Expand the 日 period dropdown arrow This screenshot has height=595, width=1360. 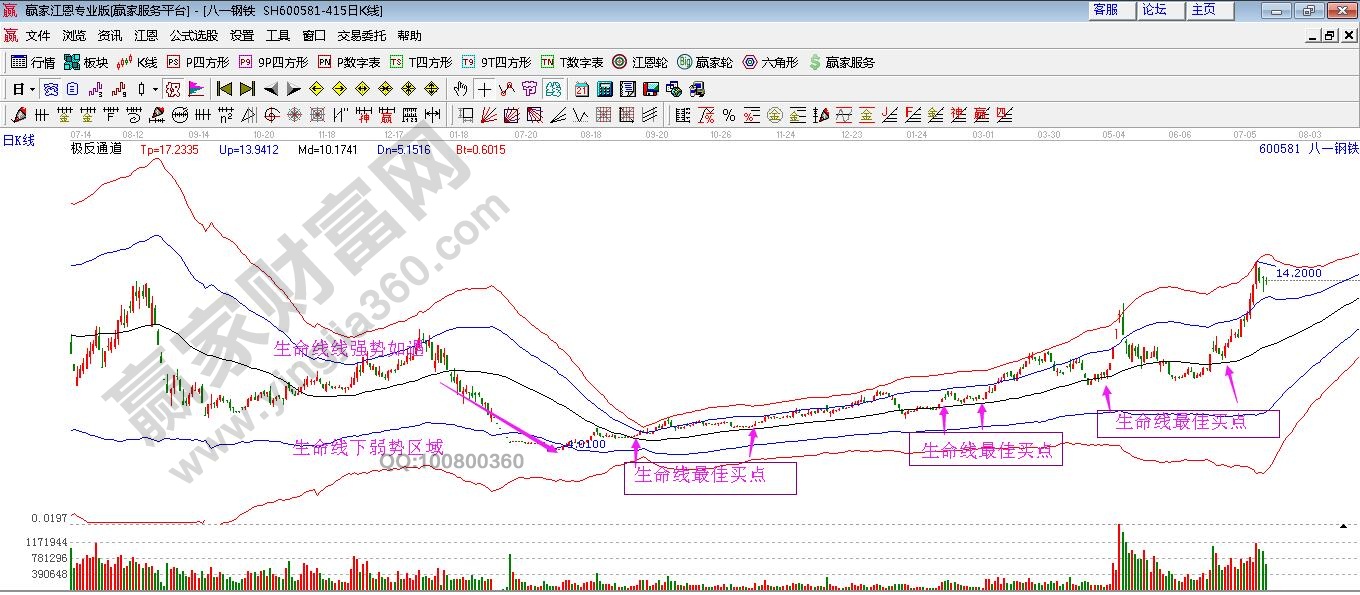pos(32,89)
